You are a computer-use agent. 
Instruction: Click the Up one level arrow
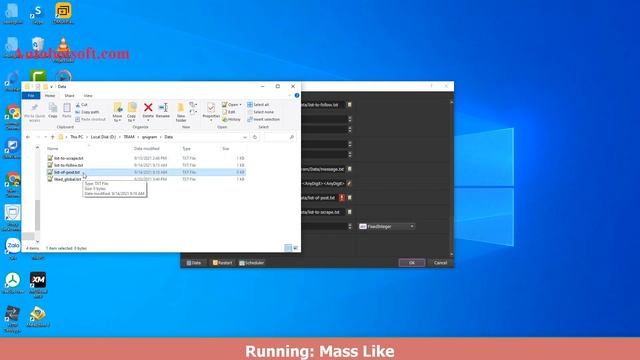pos(53,137)
